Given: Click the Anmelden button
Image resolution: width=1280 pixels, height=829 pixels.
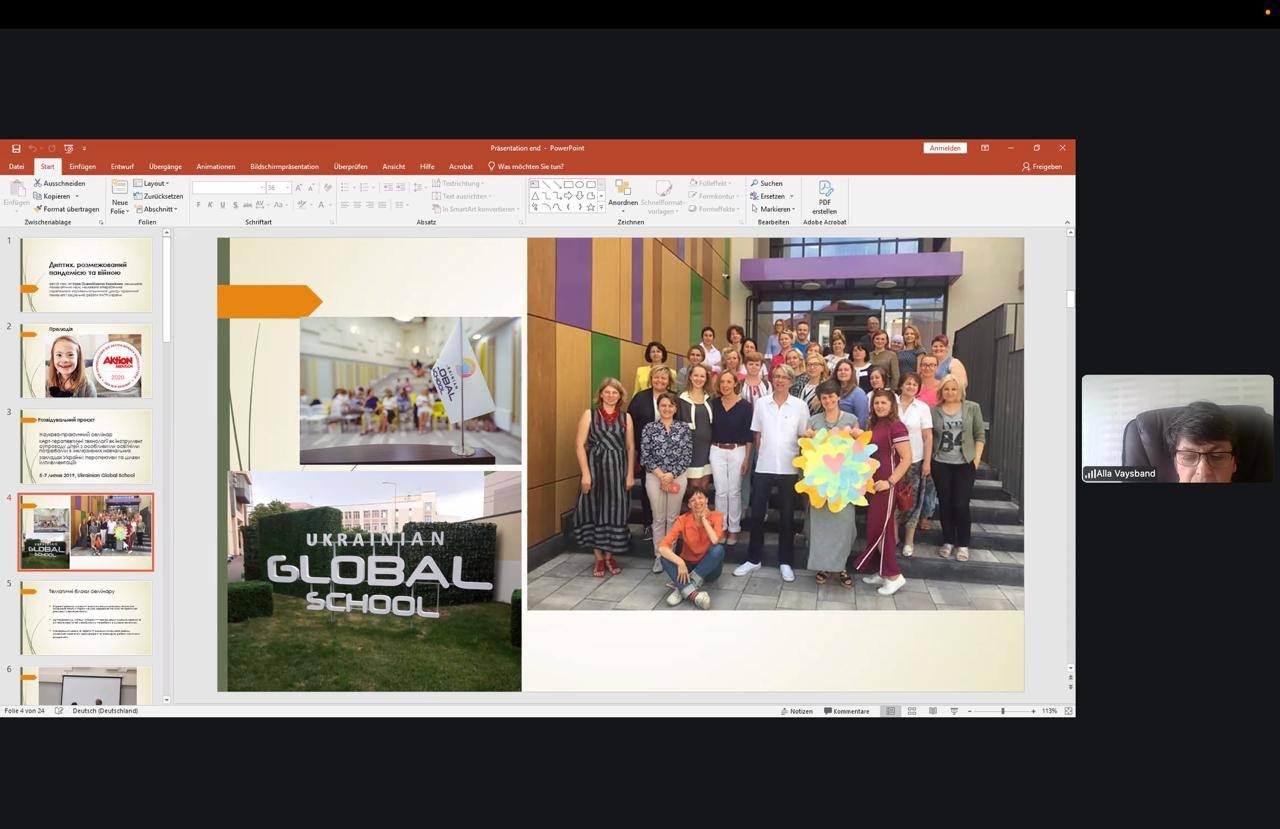Looking at the screenshot, I should click(945, 148).
